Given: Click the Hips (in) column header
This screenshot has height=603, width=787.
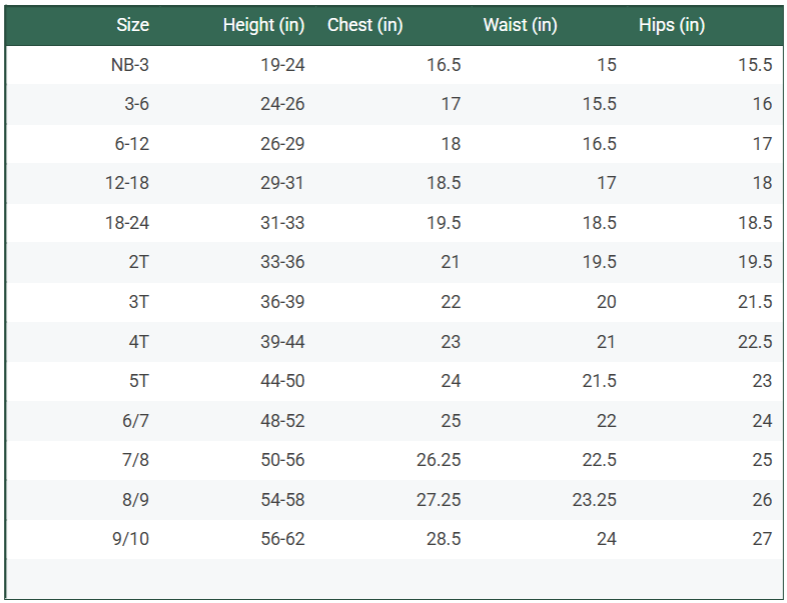Looking at the screenshot, I should (x=672, y=25).
